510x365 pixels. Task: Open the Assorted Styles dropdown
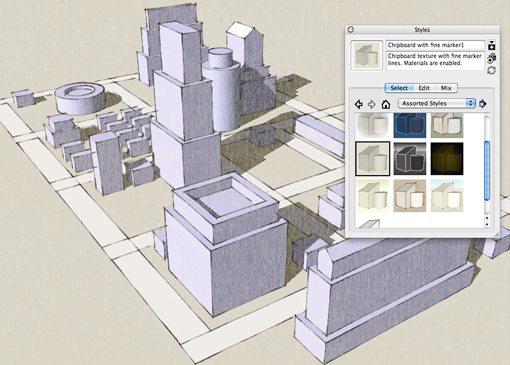pyautogui.click(x=437, y=103)
